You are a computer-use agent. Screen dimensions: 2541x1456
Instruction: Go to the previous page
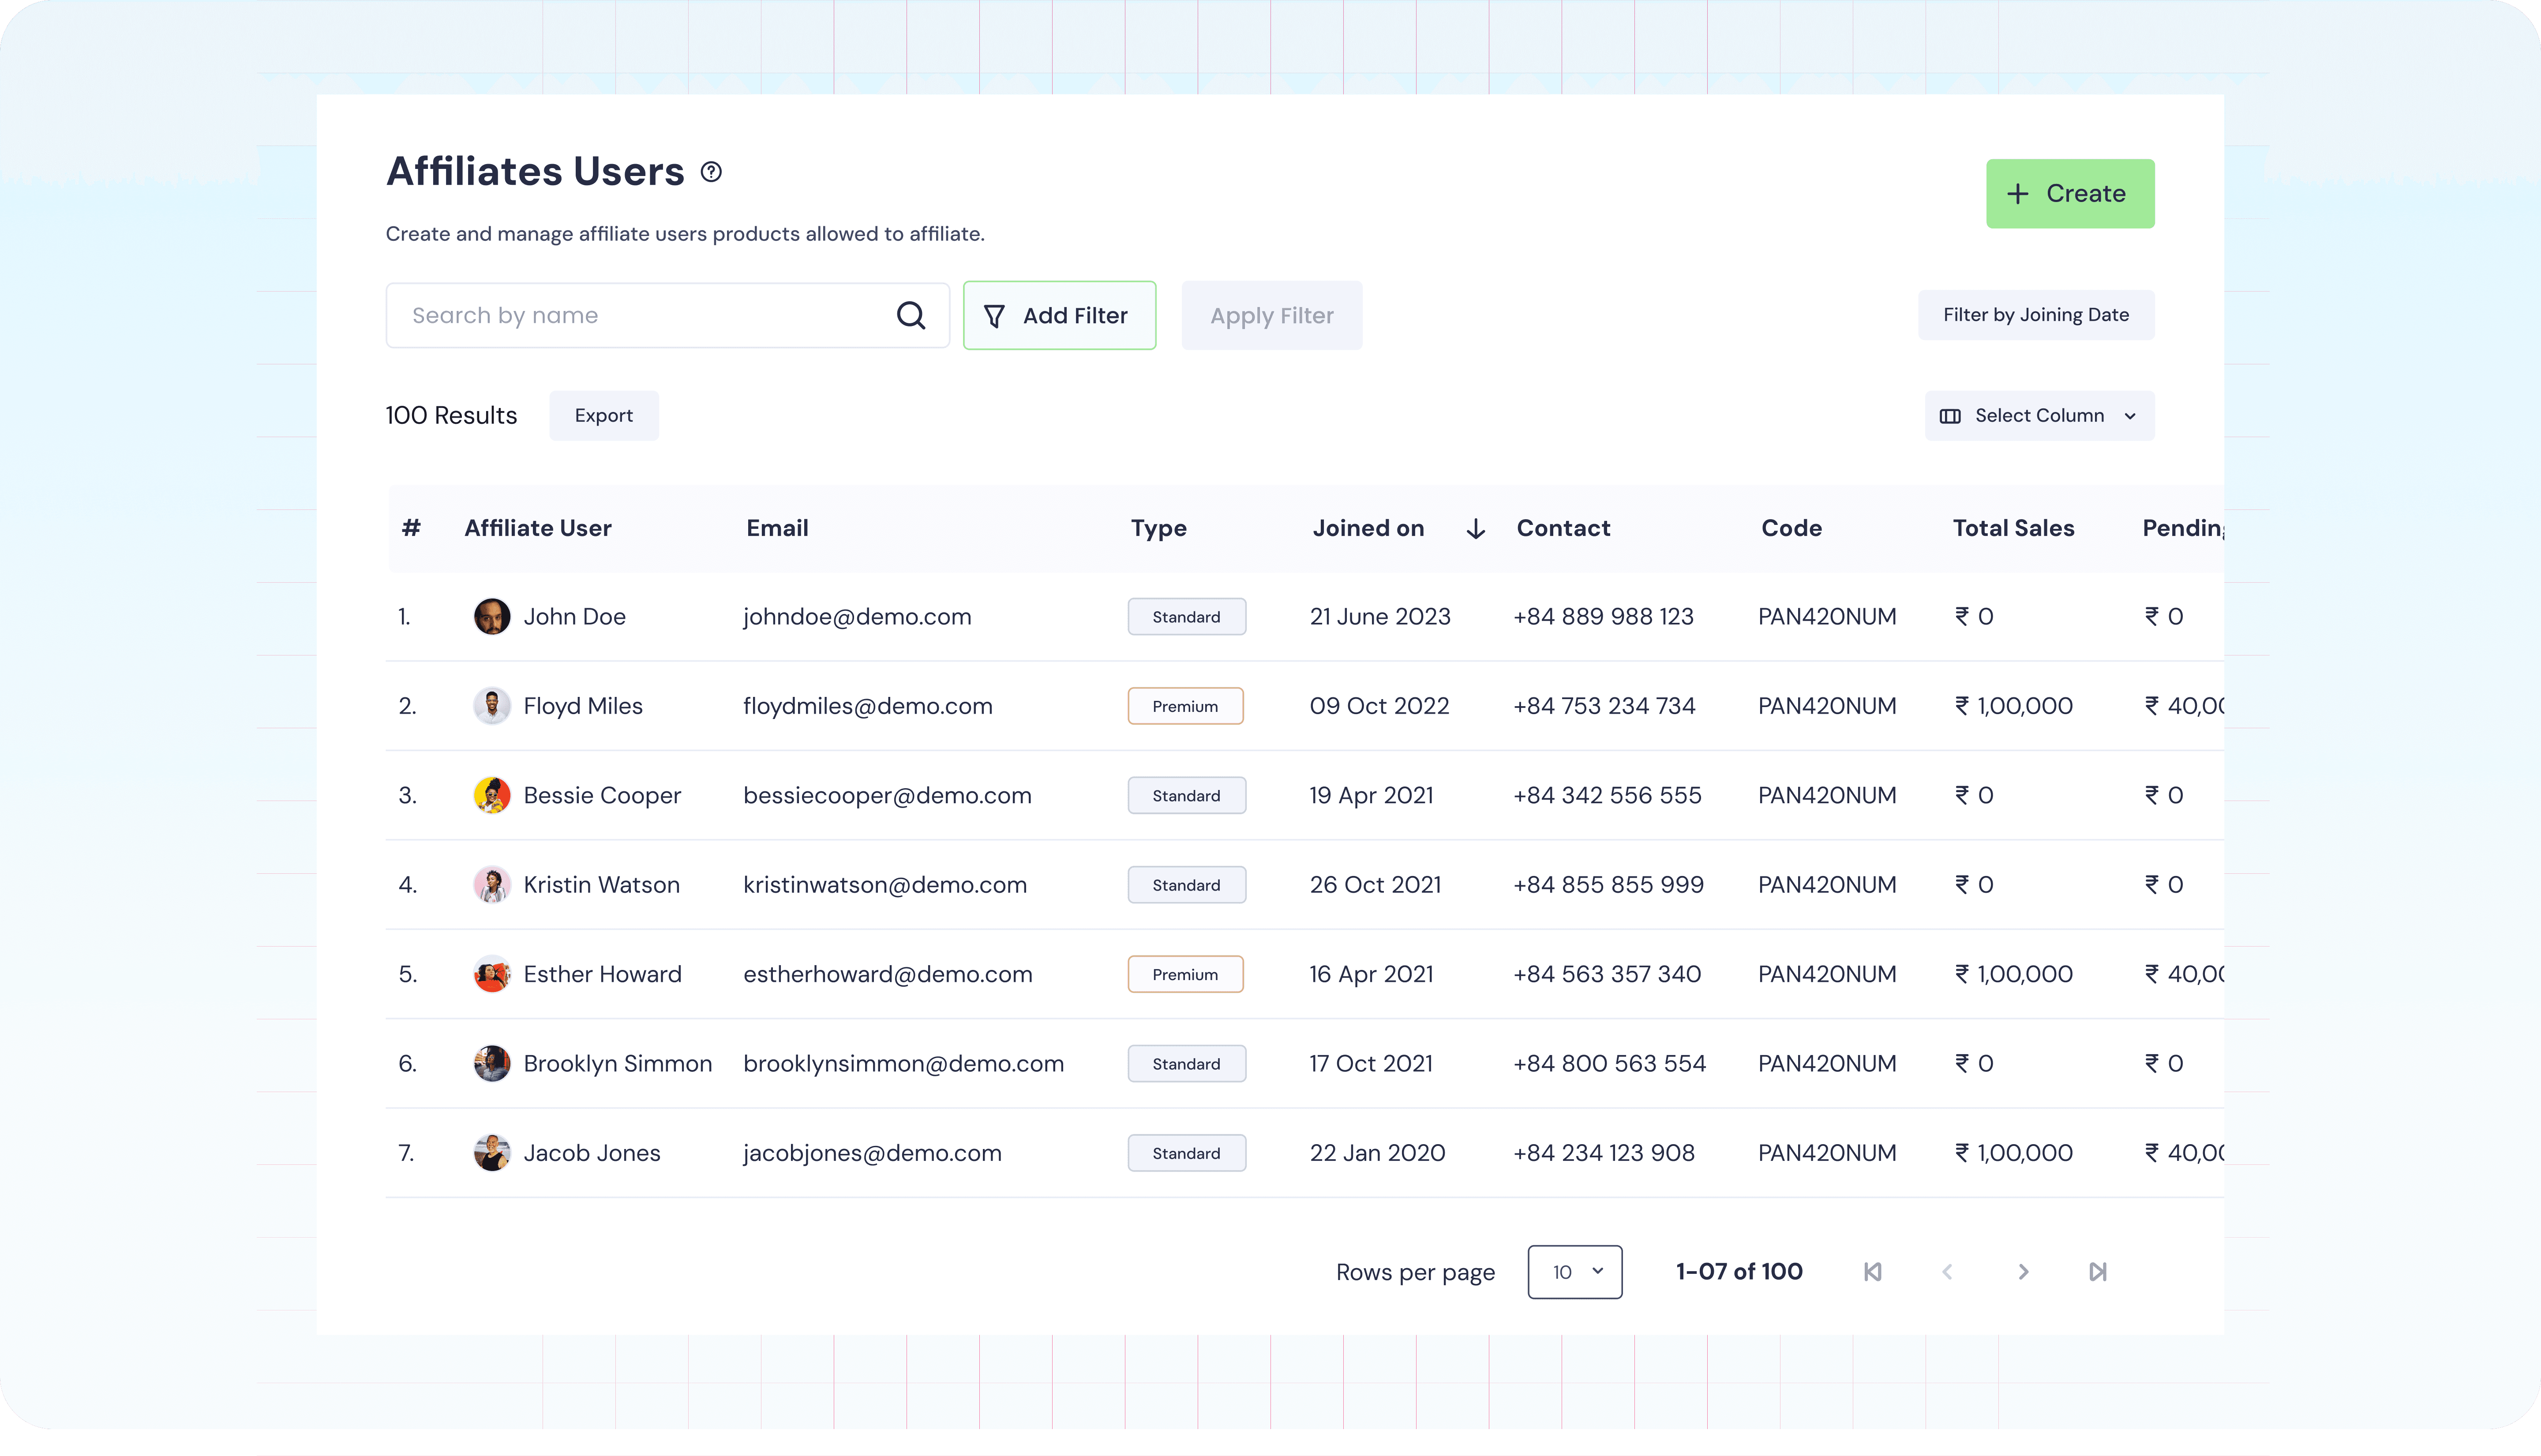[1947, 1272]
